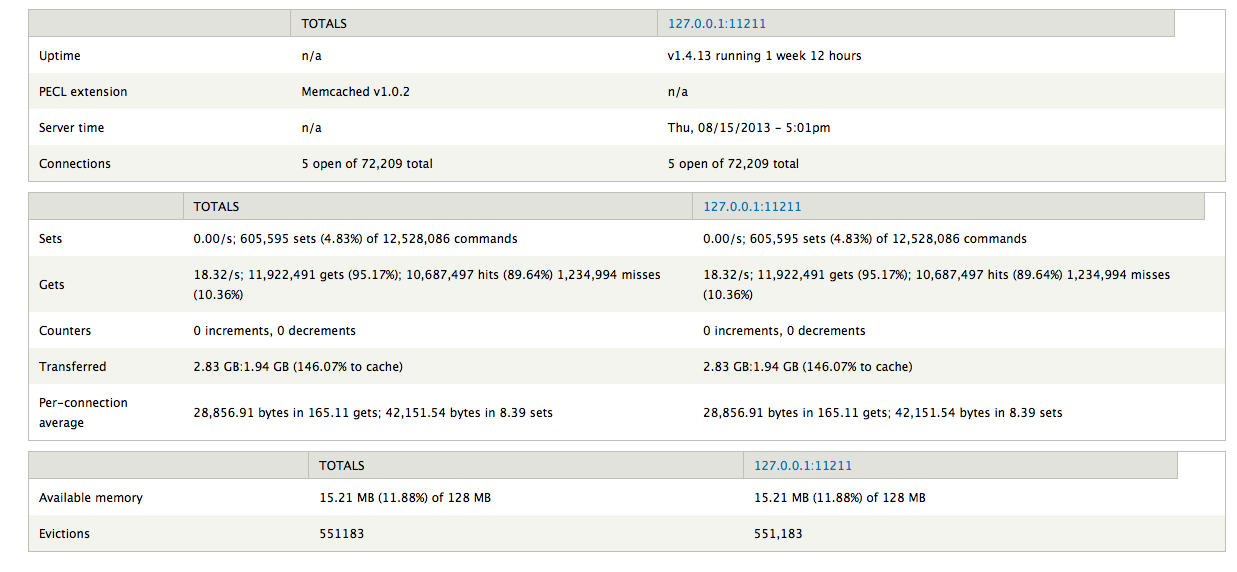Select the Counters row label
1237x572 pixels.
(65, 331)
